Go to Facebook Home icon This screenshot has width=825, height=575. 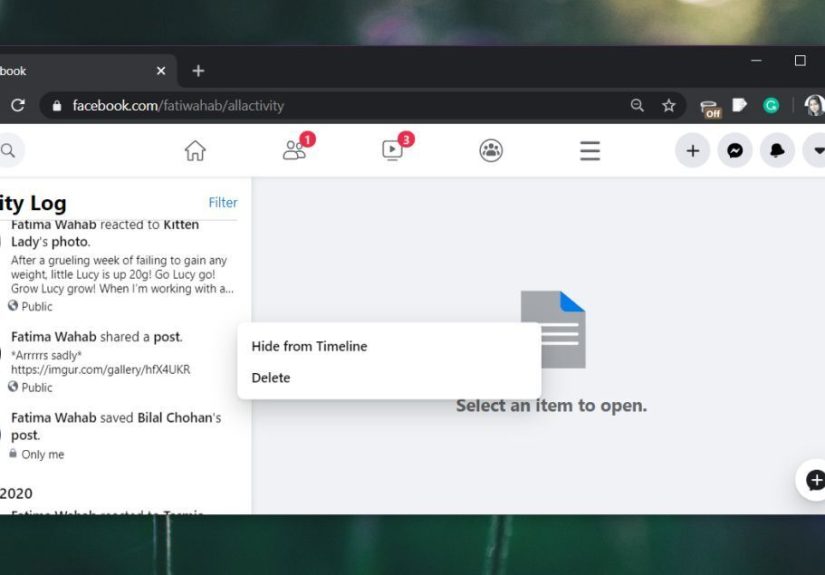coord(195,150)
